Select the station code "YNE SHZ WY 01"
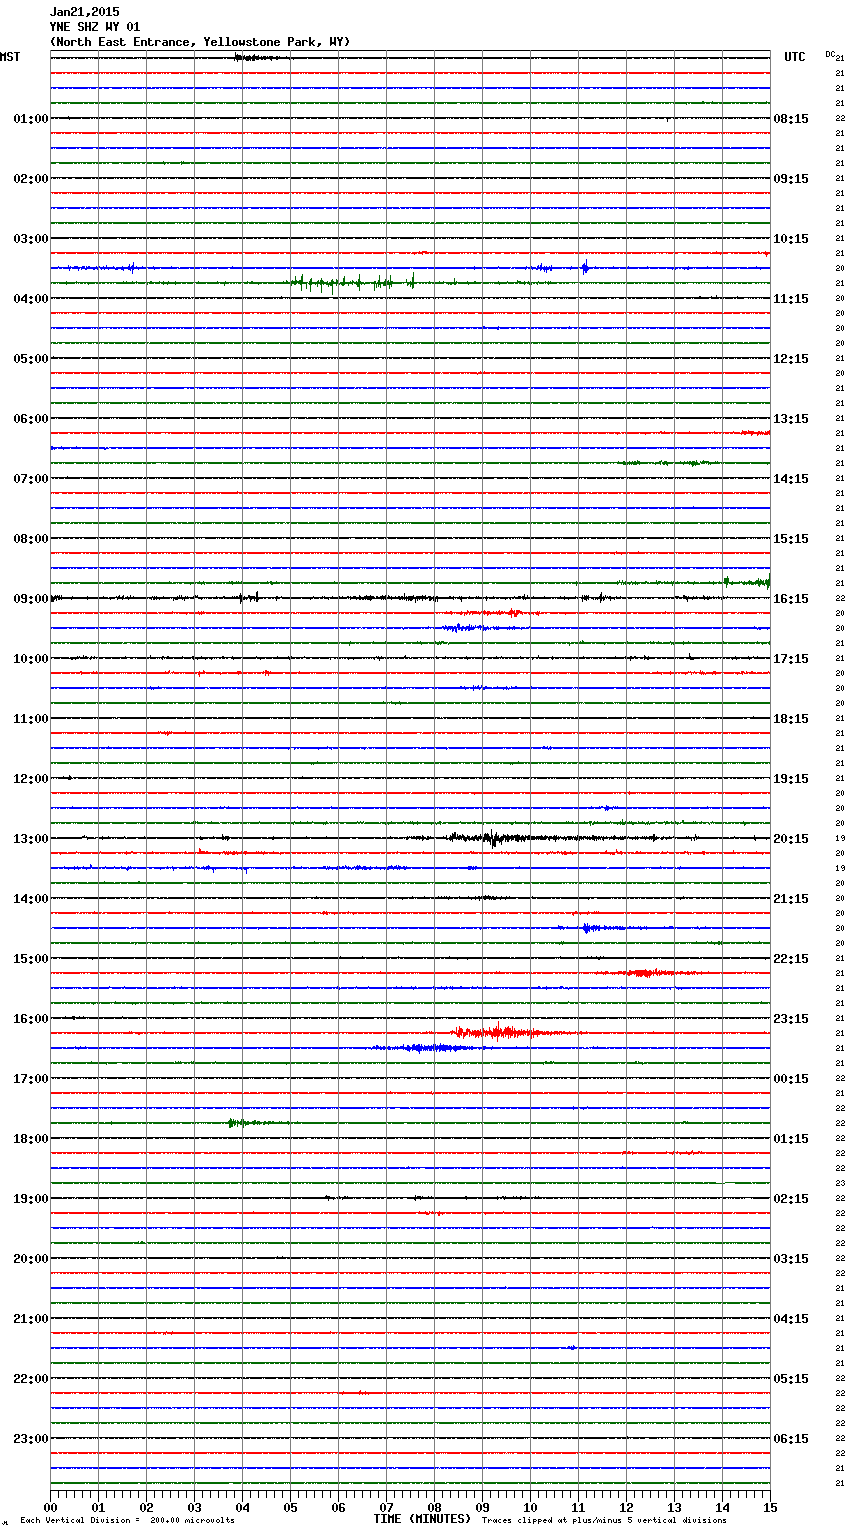850x1534 pixels. [x=95, y=27]
